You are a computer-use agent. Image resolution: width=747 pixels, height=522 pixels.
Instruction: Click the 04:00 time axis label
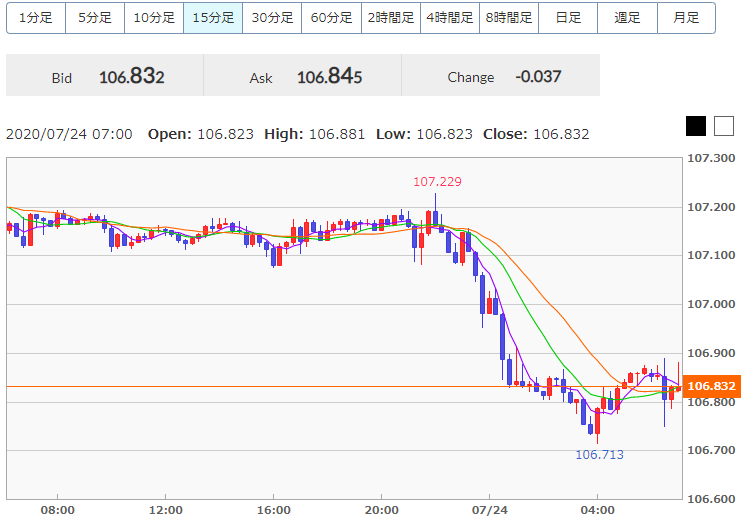[597, 511]
